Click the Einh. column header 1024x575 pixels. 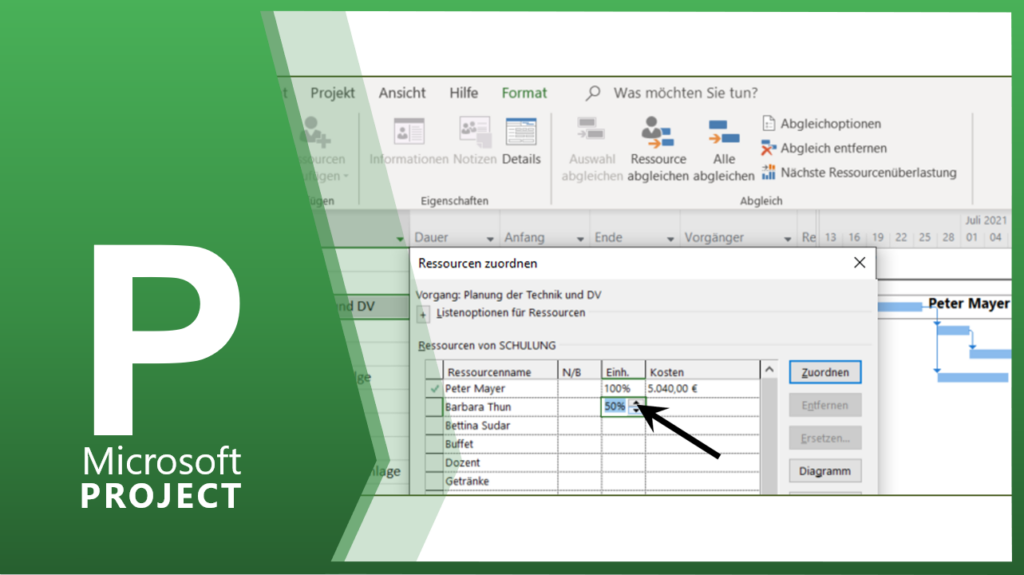623,371
